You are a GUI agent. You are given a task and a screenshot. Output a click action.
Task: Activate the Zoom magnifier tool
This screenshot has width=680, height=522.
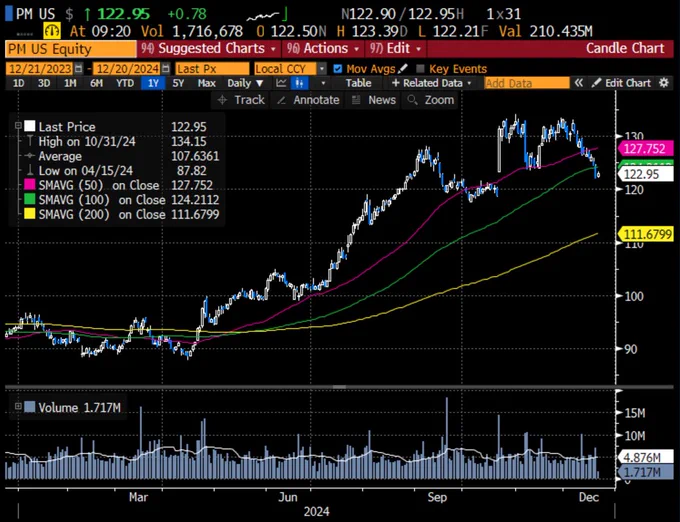pos(431,100)
